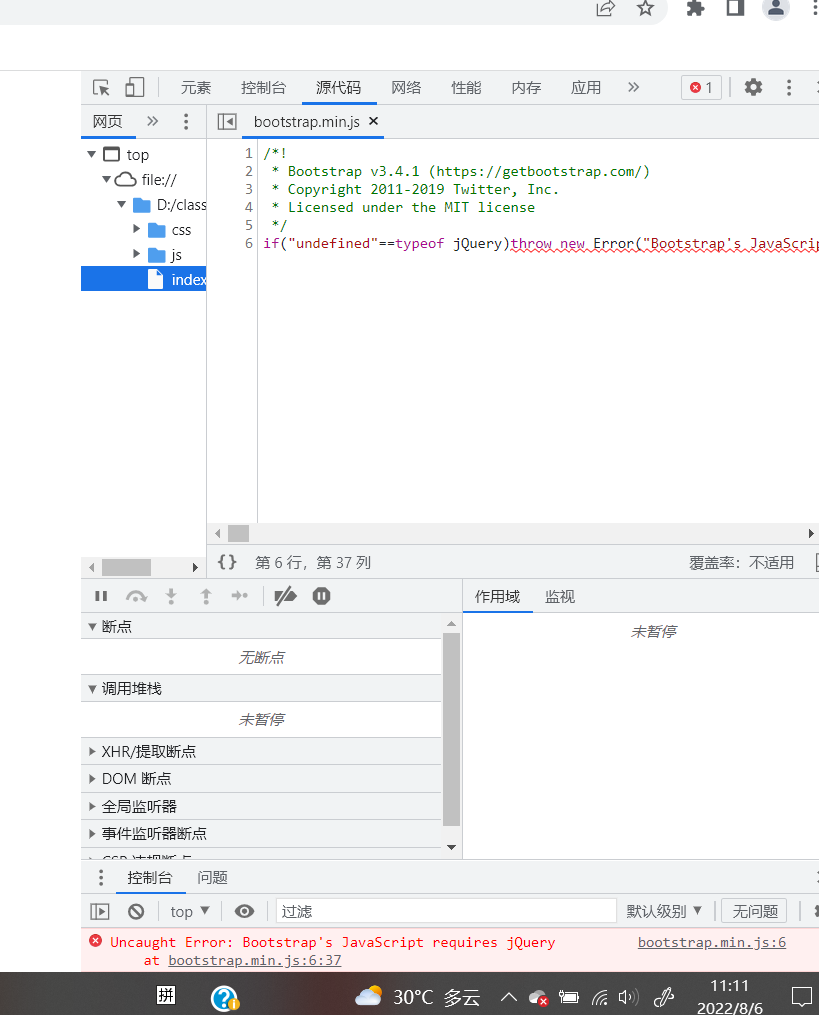
Task: Share this page icon
Action: [605, 8]
